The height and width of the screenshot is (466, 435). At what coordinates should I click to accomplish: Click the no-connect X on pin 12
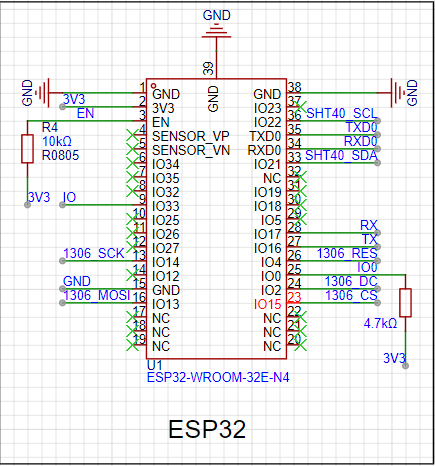point(132,247)
